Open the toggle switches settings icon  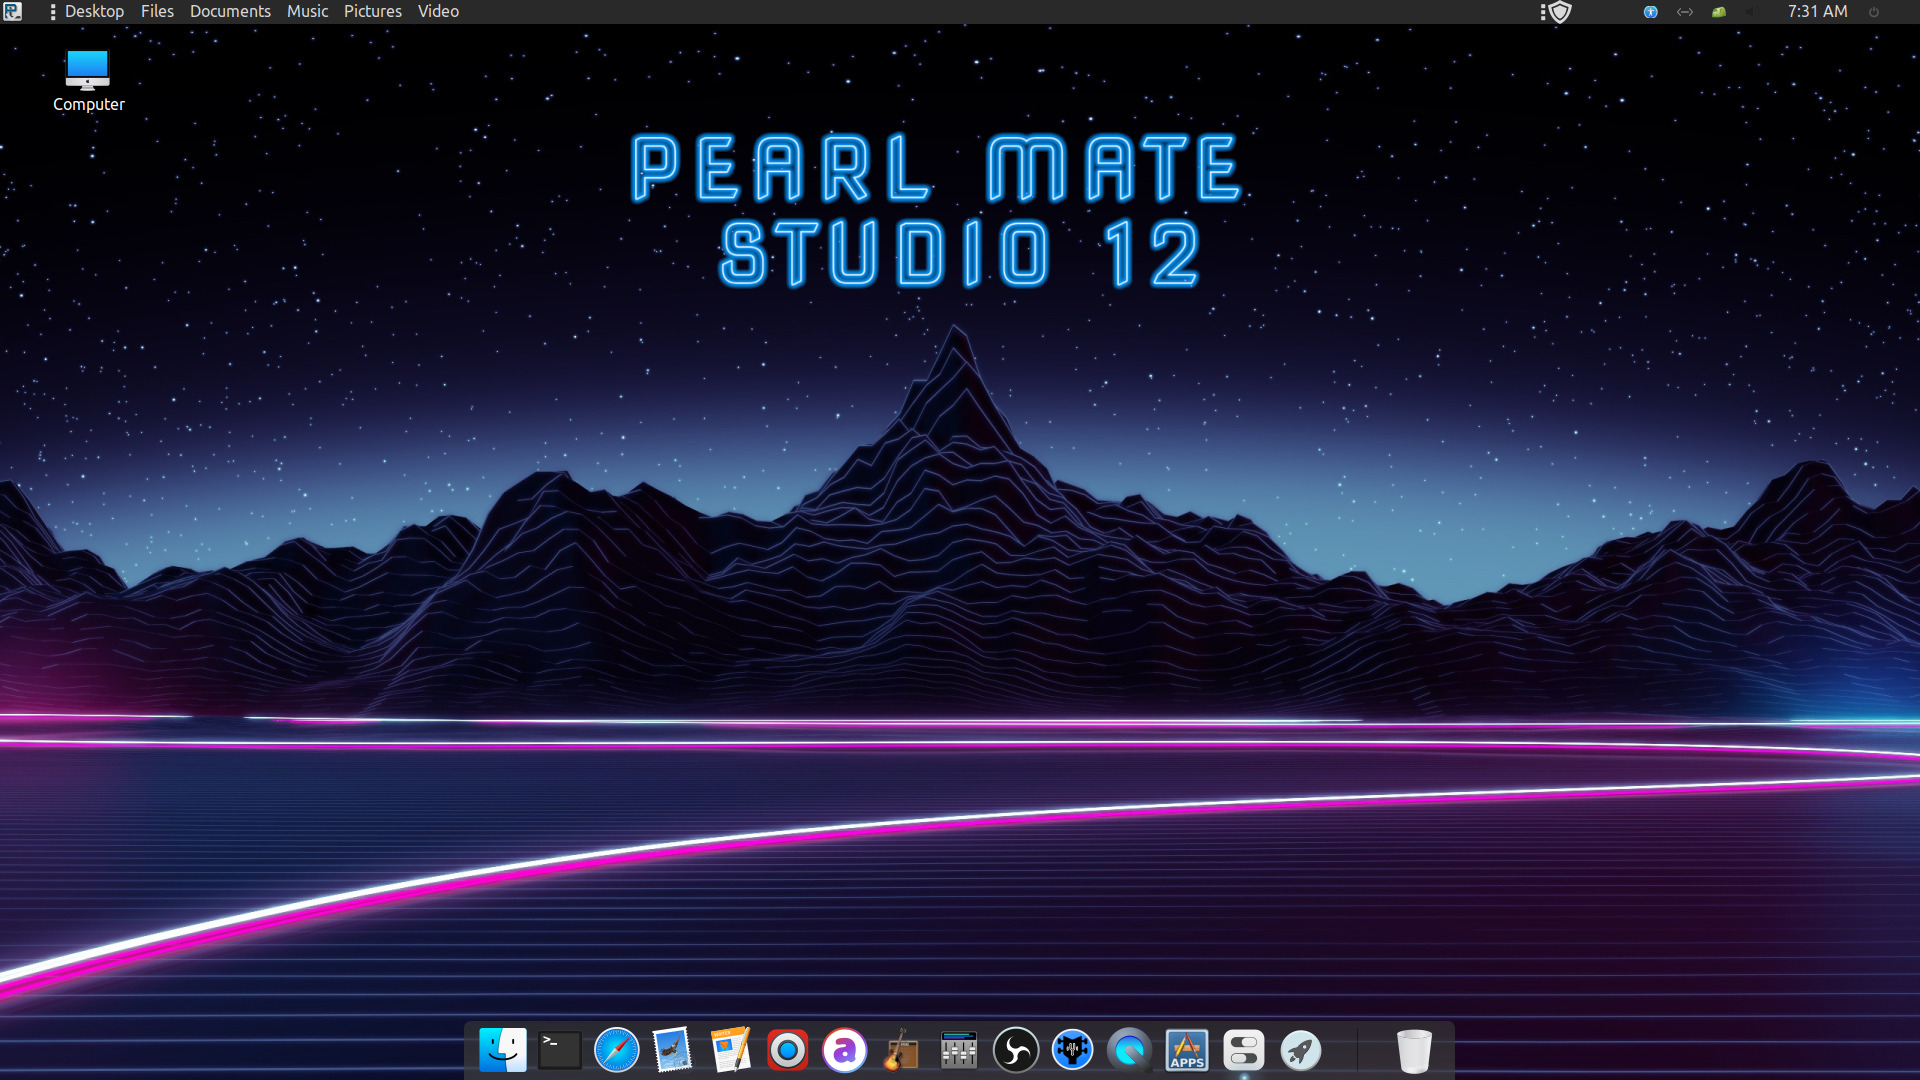point(1243,1050)
